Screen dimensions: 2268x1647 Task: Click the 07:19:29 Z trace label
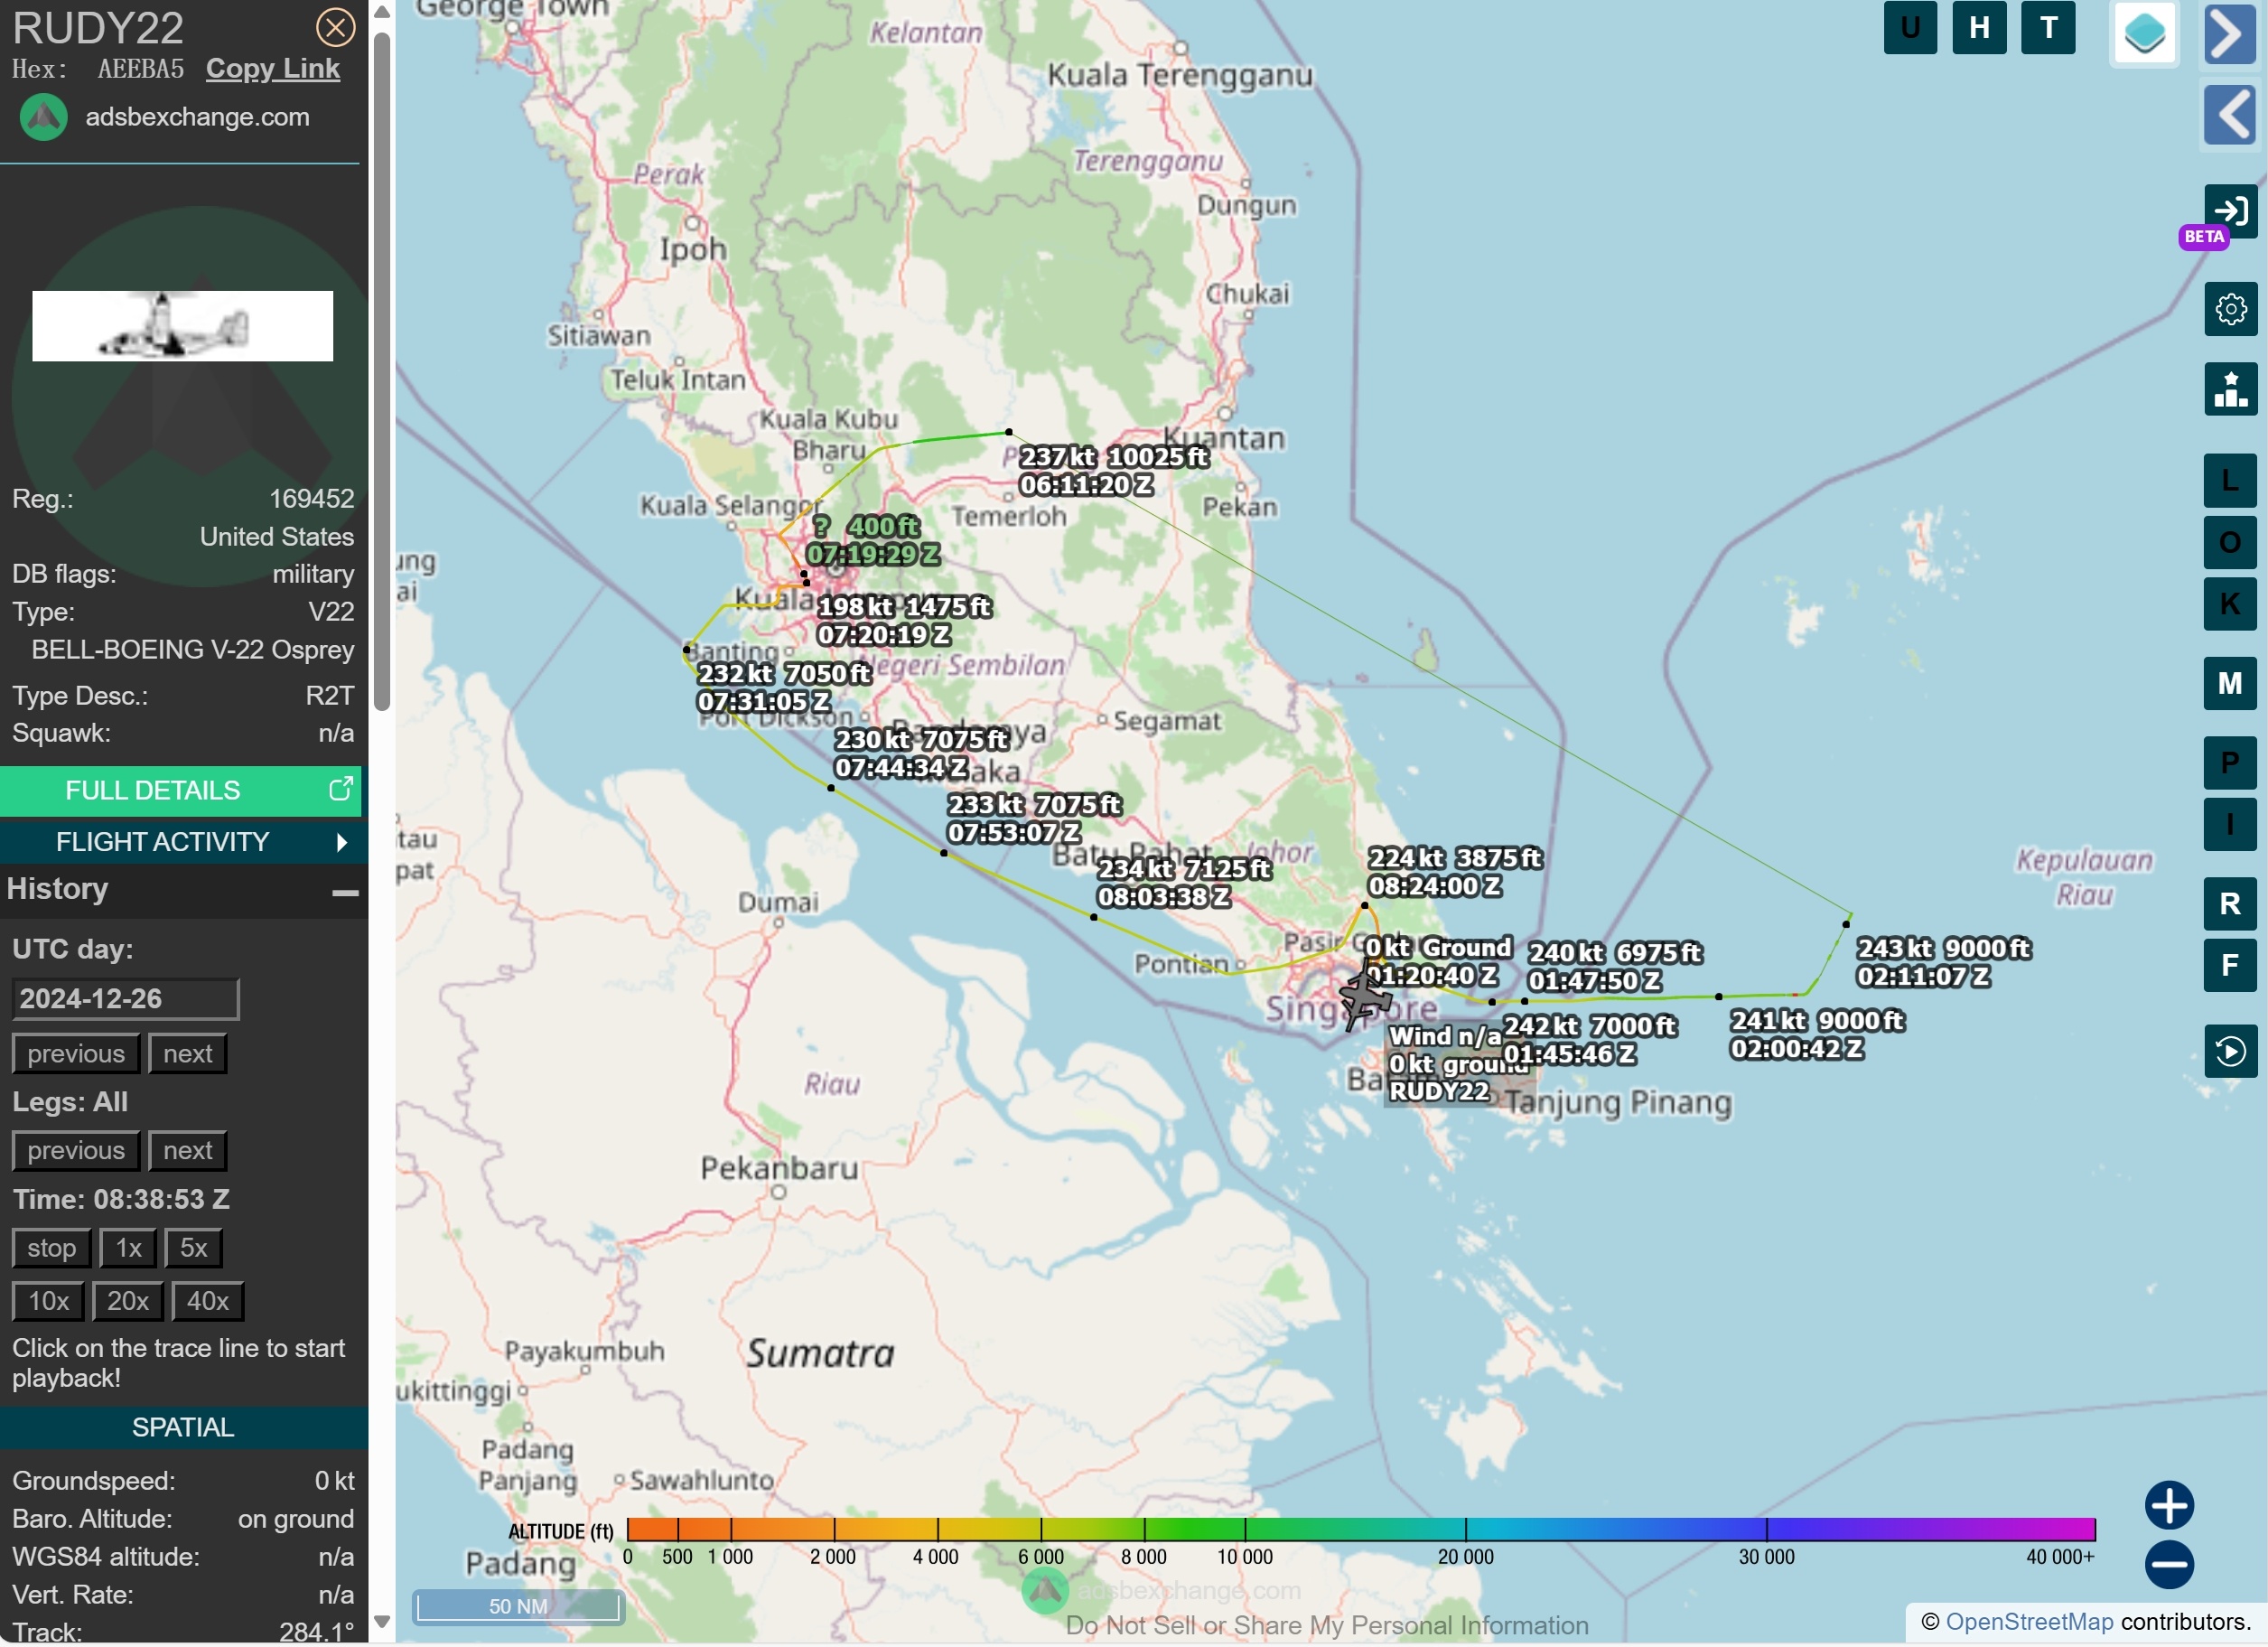pyautogui.click(x=873, y=555)
